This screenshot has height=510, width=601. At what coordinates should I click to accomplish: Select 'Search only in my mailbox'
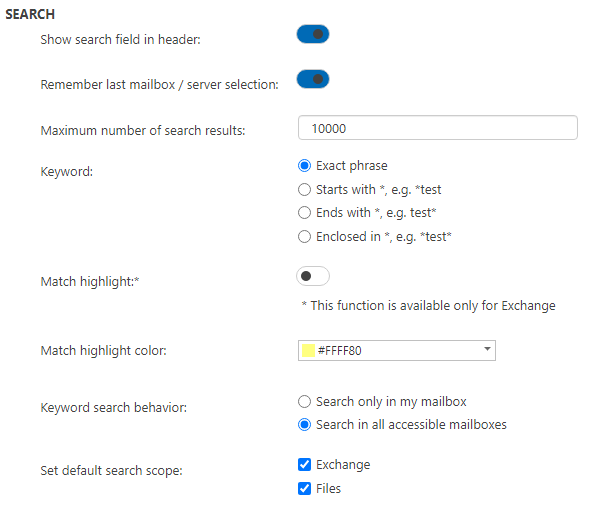coord(305,401)
